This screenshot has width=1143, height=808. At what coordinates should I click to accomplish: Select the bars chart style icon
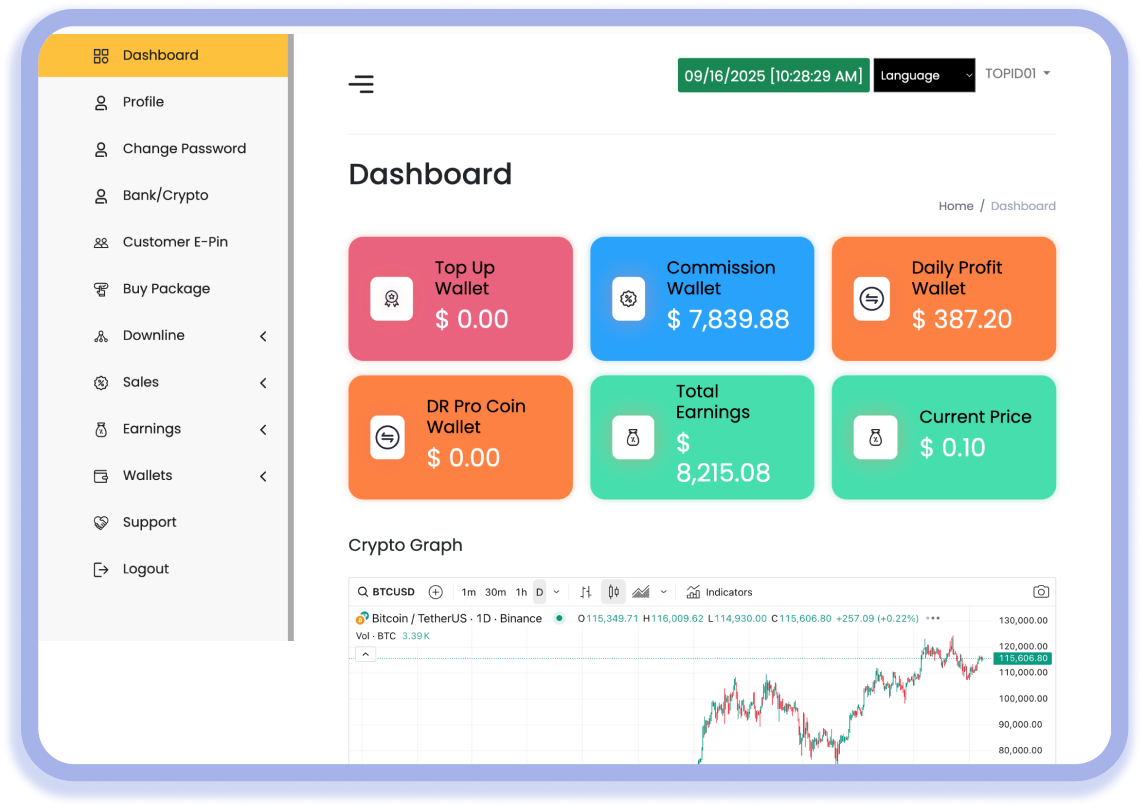click(586, 592)
